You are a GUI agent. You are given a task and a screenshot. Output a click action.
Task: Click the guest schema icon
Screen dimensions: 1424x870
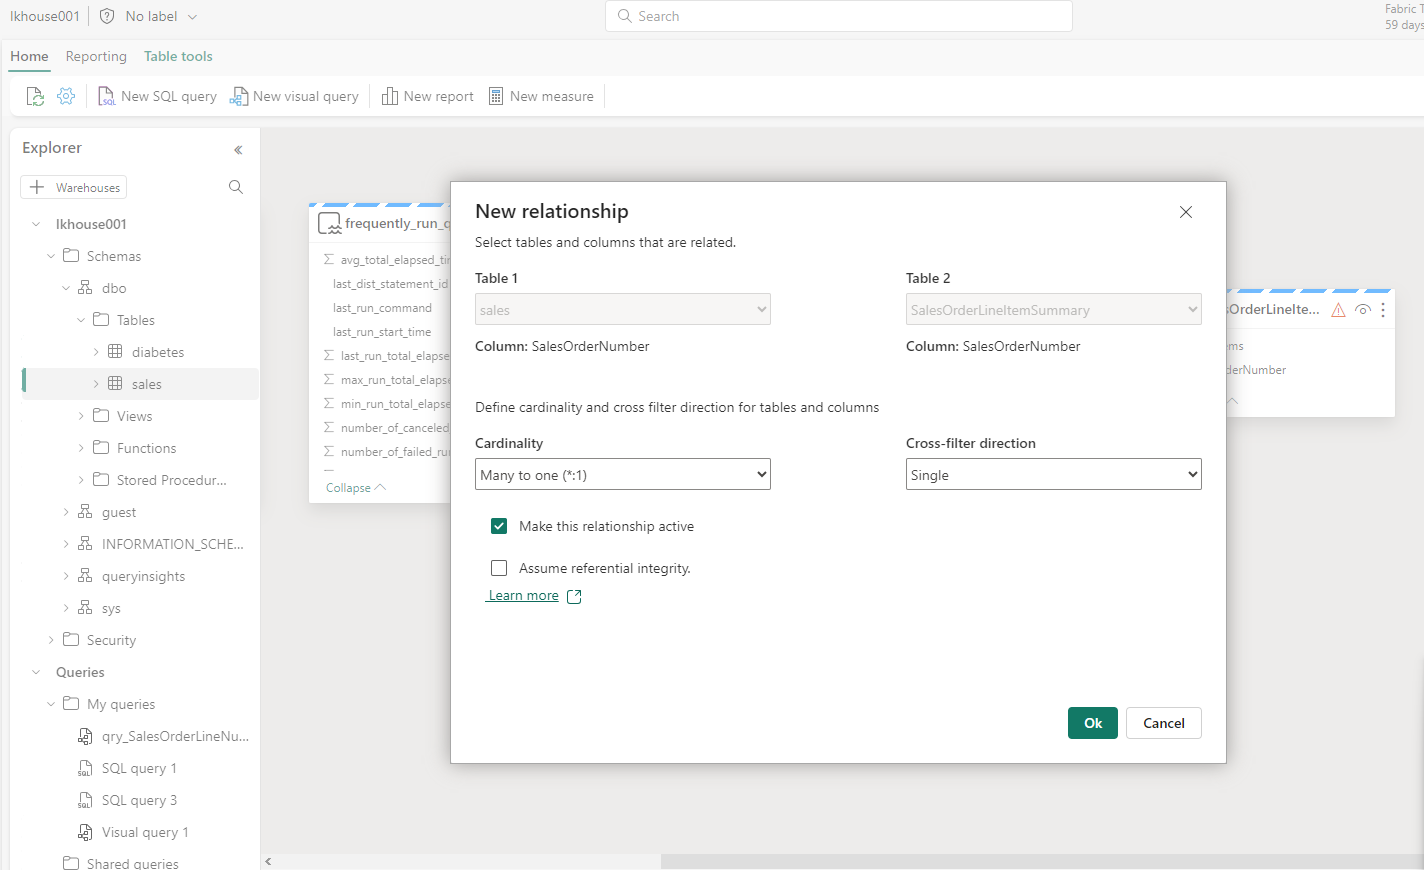[85, 512]
